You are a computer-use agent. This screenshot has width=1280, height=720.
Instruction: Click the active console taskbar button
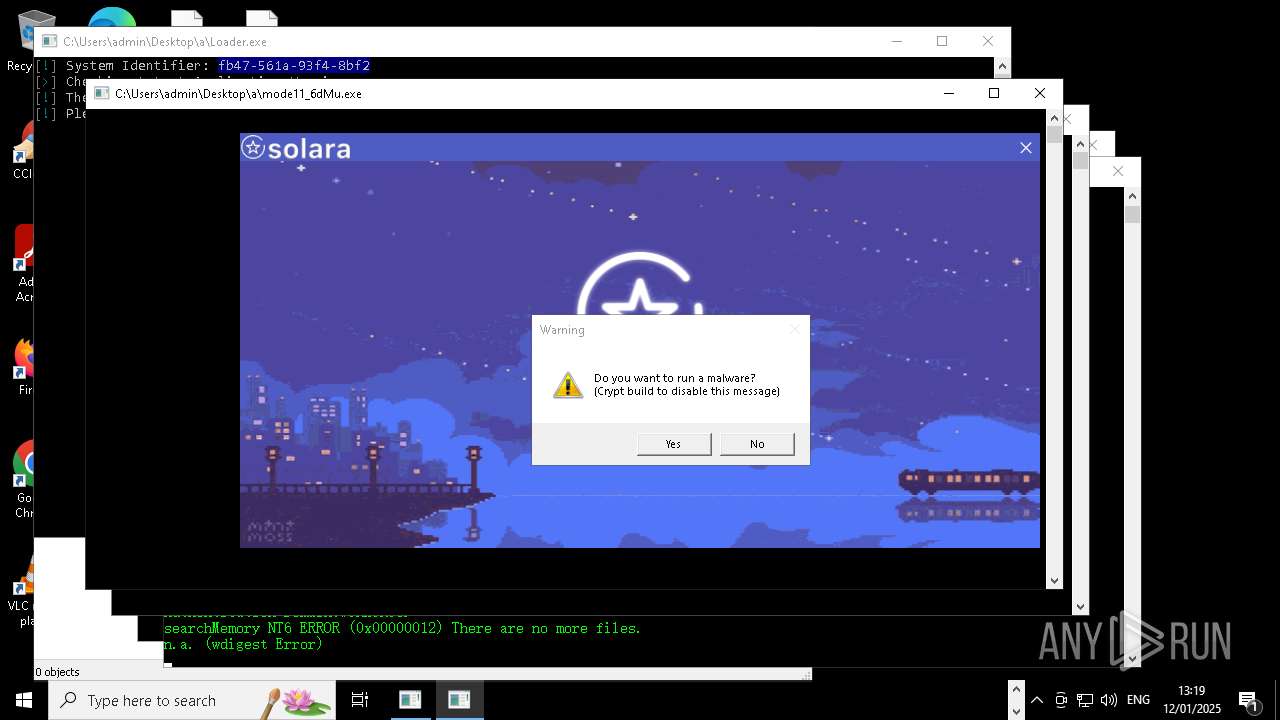point(459,700)
